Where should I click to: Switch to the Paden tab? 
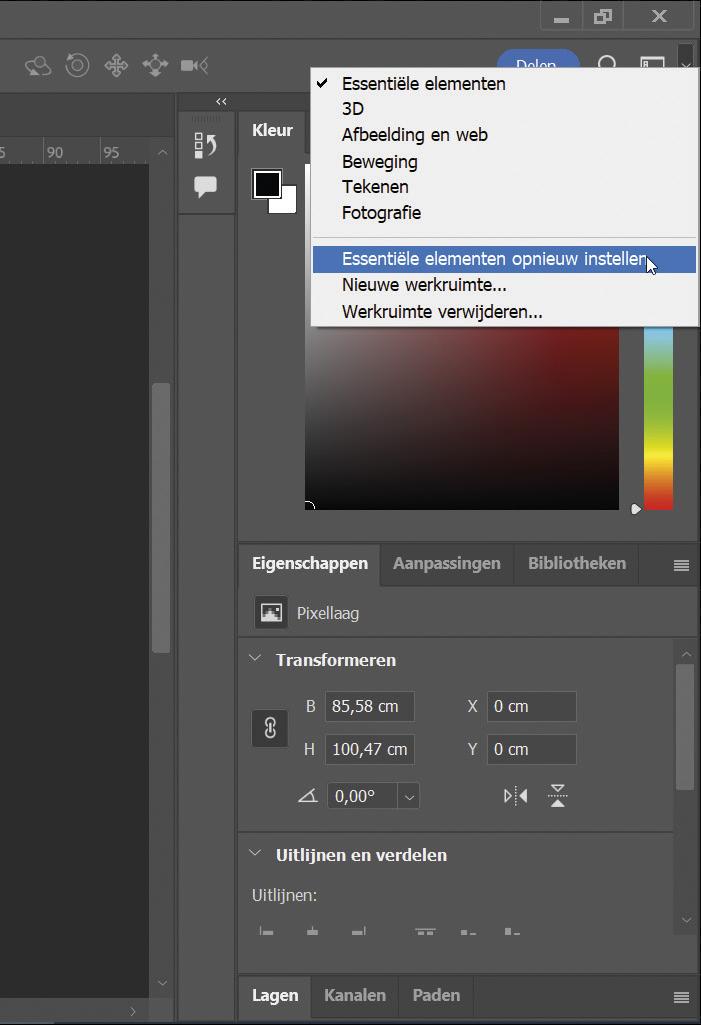(x=436, y=996)
